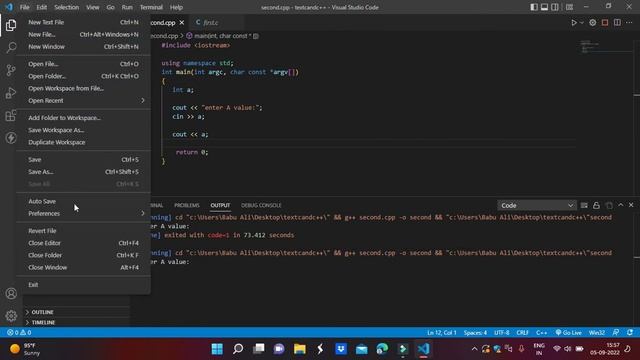Click the editor settings gear icon
Screen dimensions: 640x360
[x=593, y=22]
